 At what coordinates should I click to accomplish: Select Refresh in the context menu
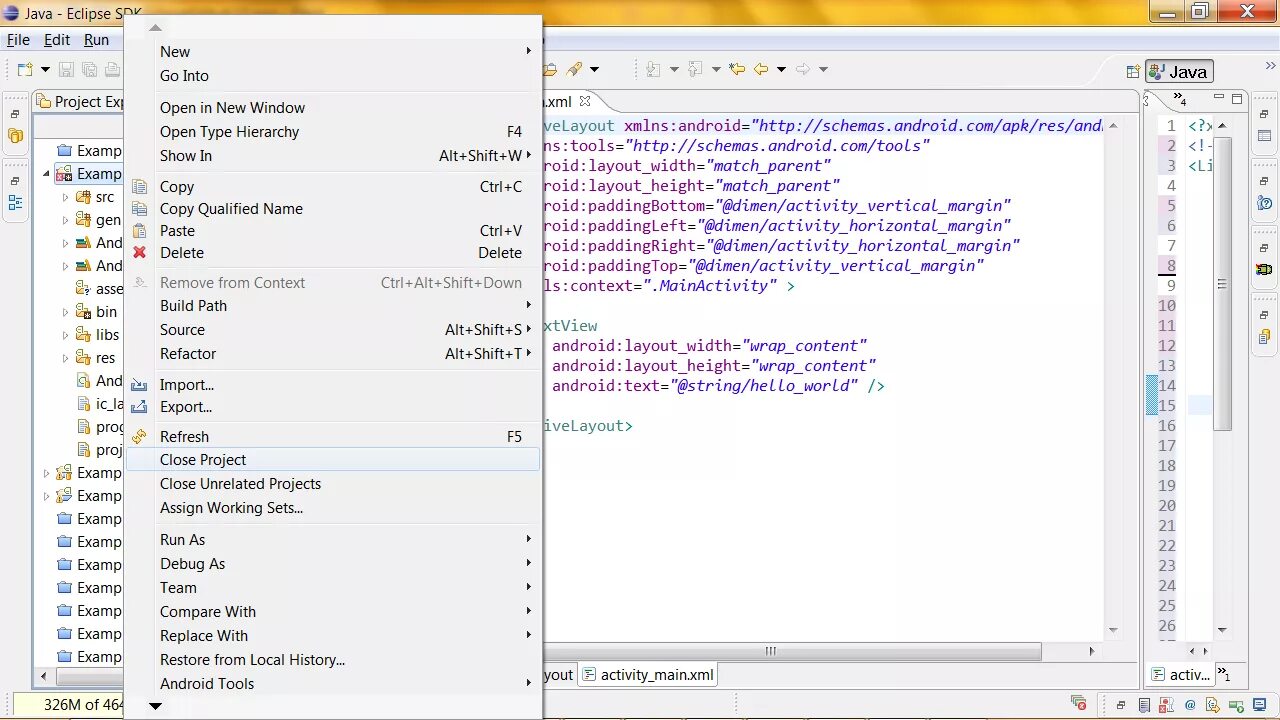click(x=332, y=437)
